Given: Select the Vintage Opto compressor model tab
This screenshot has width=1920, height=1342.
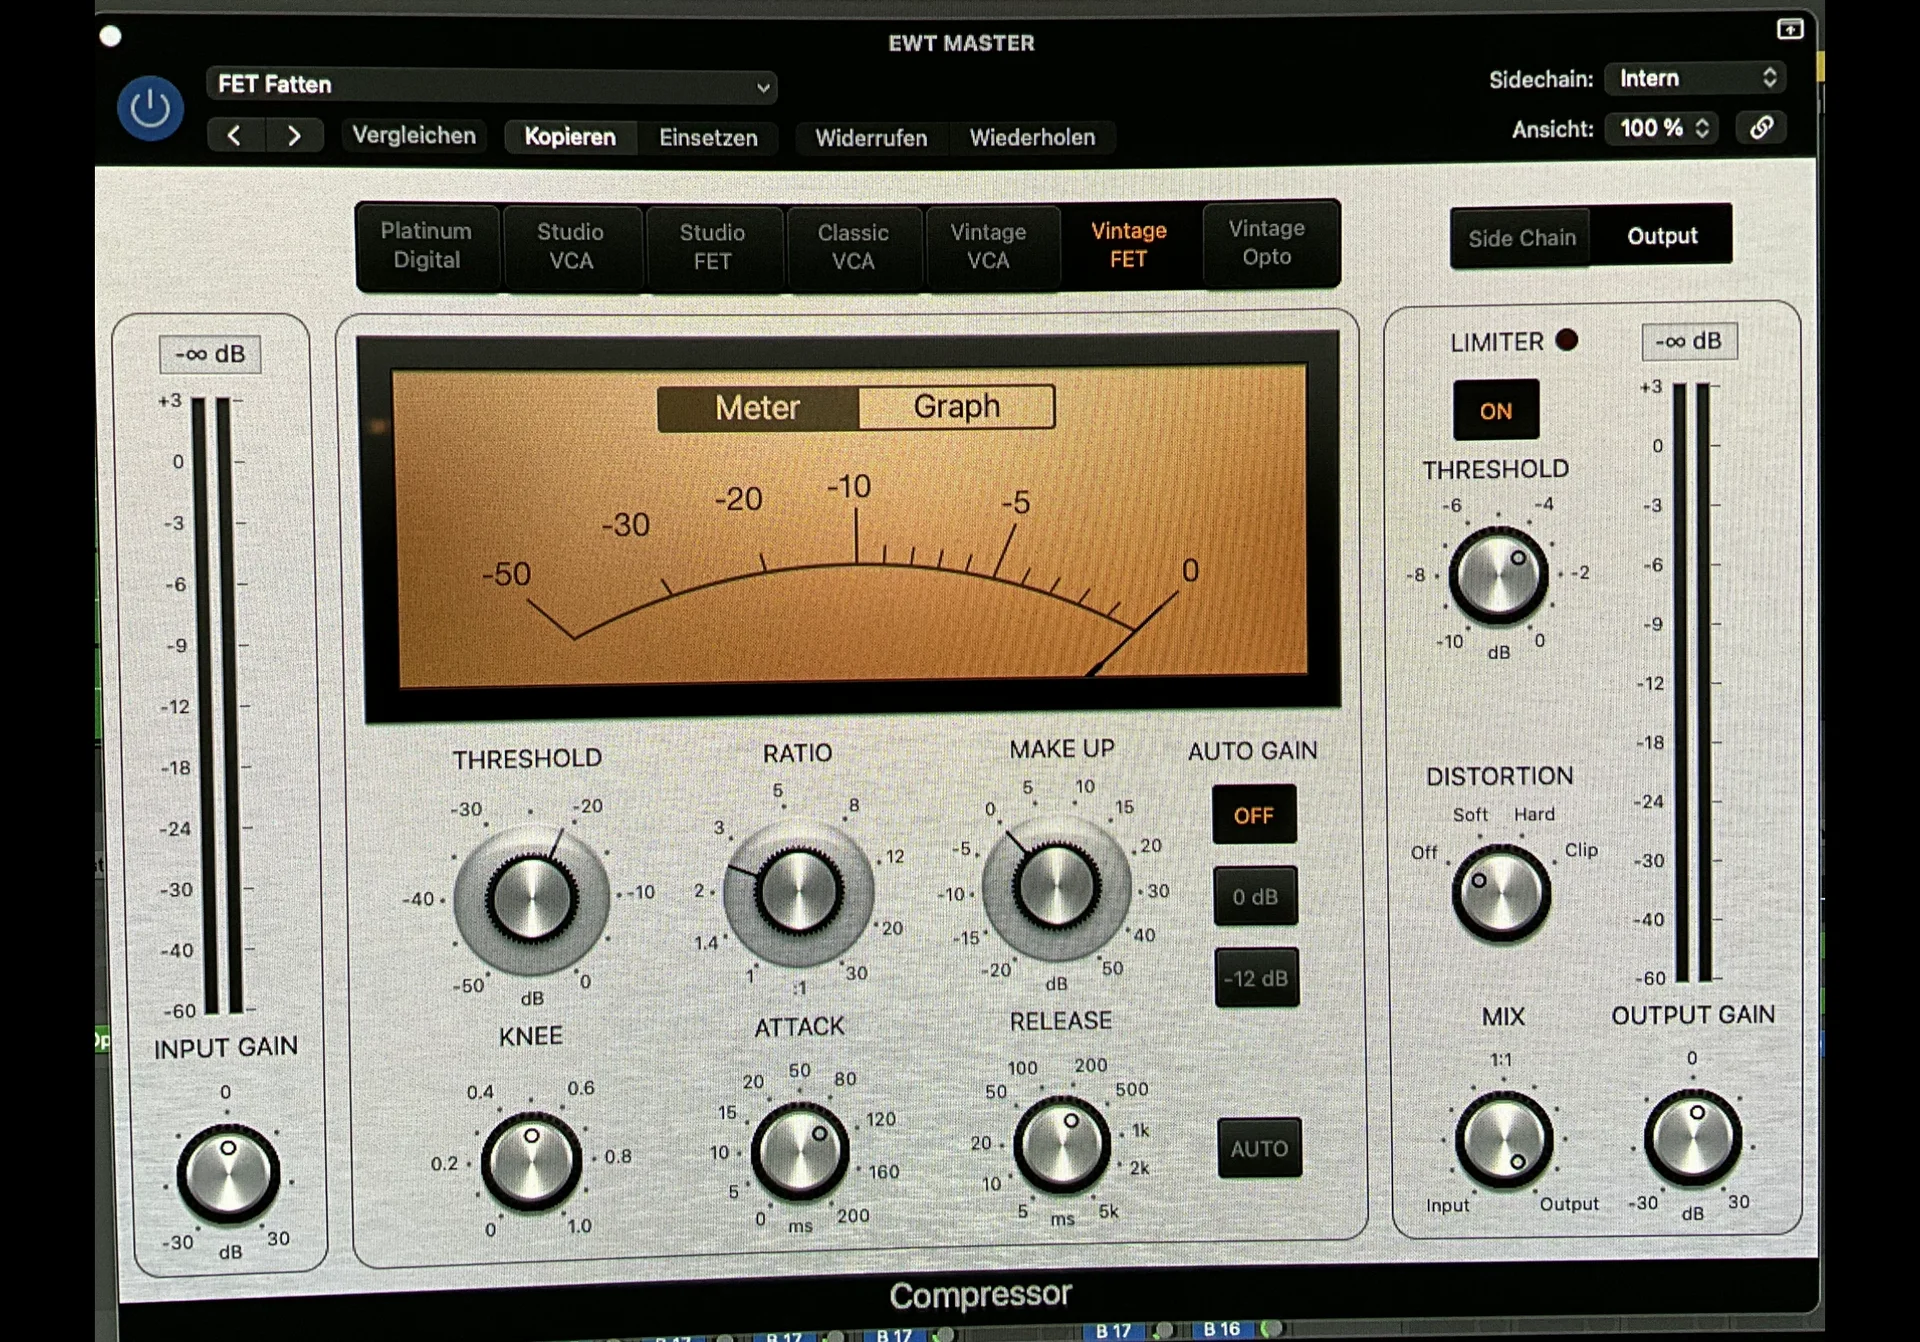Looking at the screenshot, I should pyautogui.click(x=1266, y=244).
